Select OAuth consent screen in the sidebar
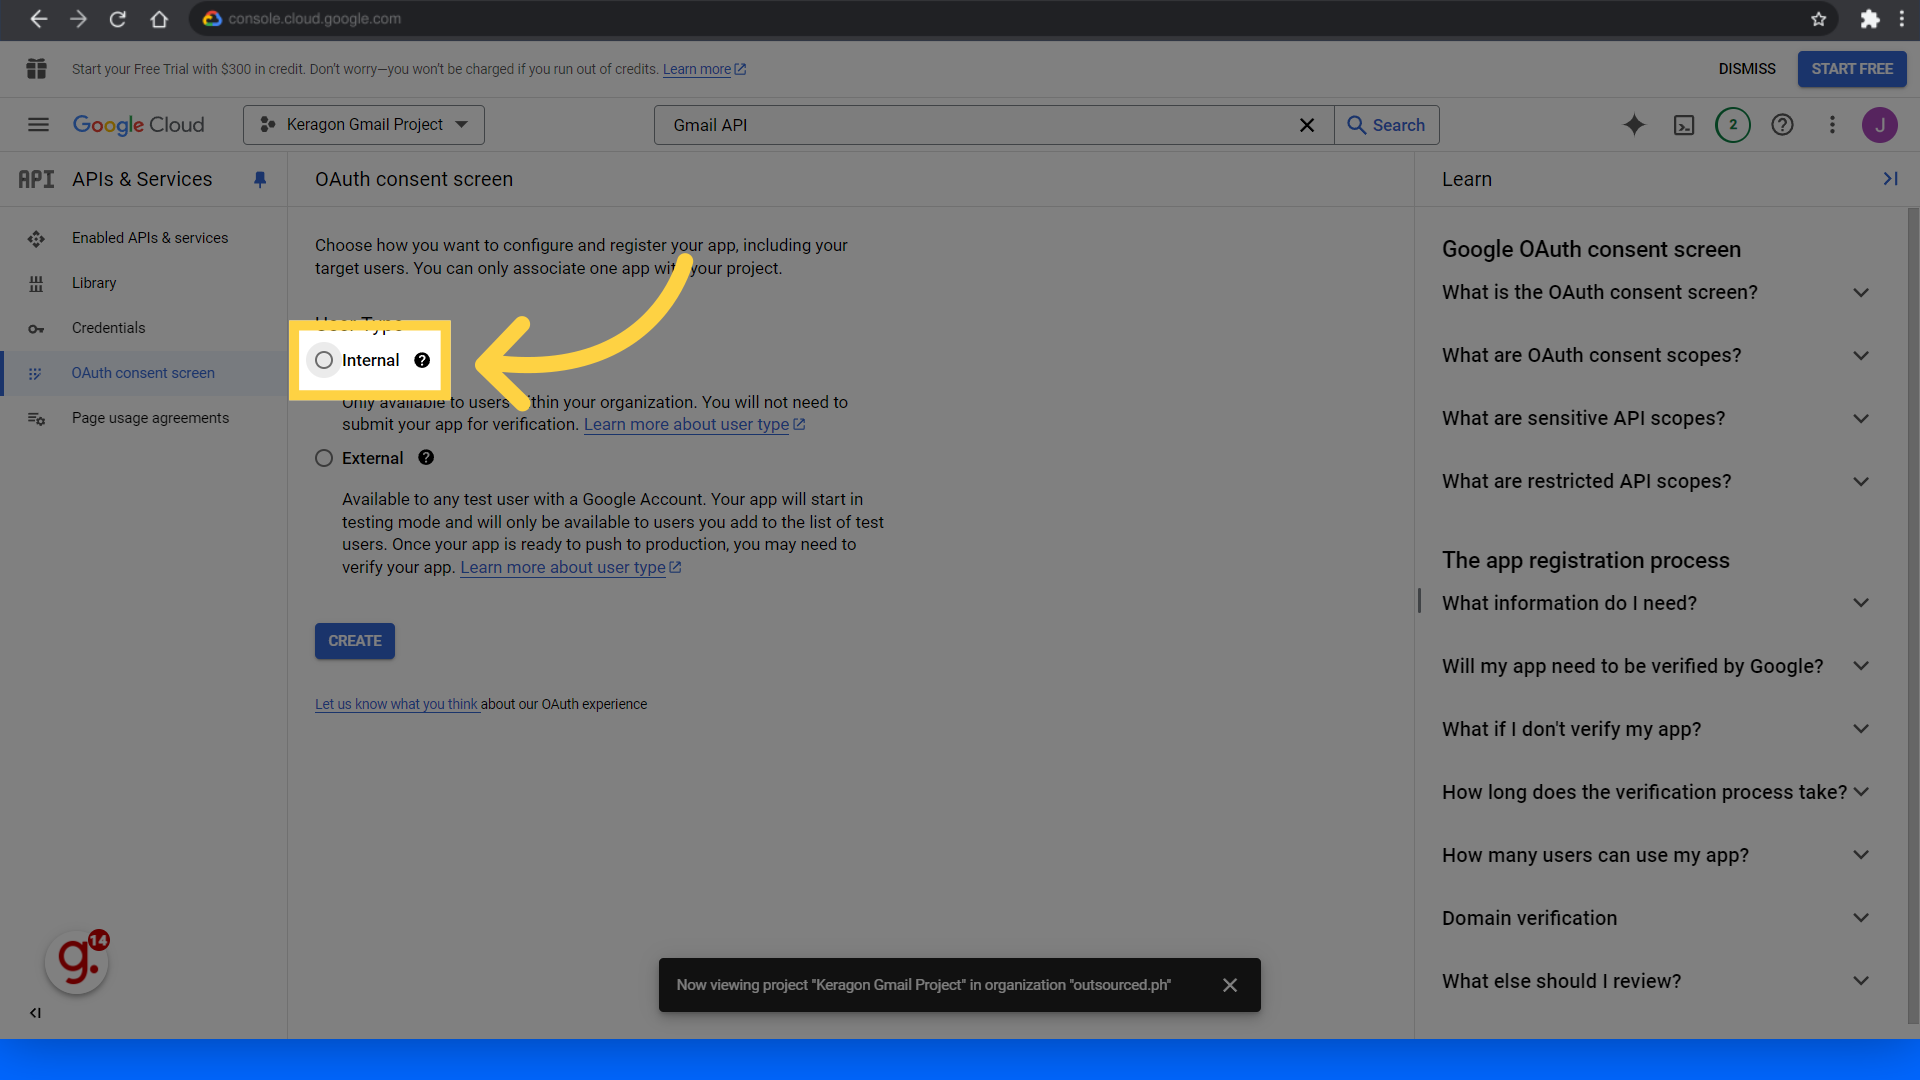1920x1080 pixels. [144, 373]
